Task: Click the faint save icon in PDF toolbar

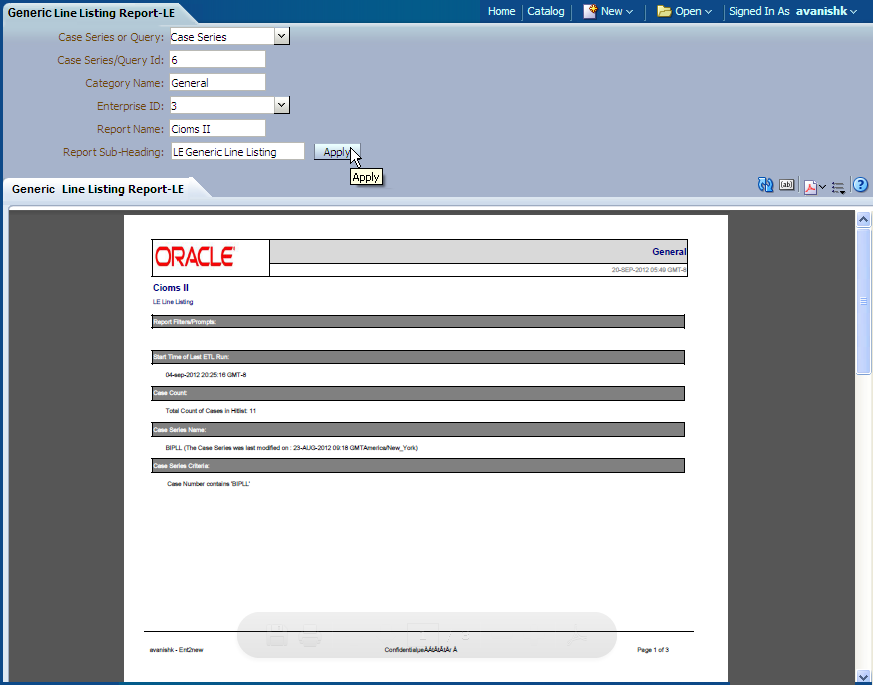Action: pyautogui.click(x=276, y=635)
